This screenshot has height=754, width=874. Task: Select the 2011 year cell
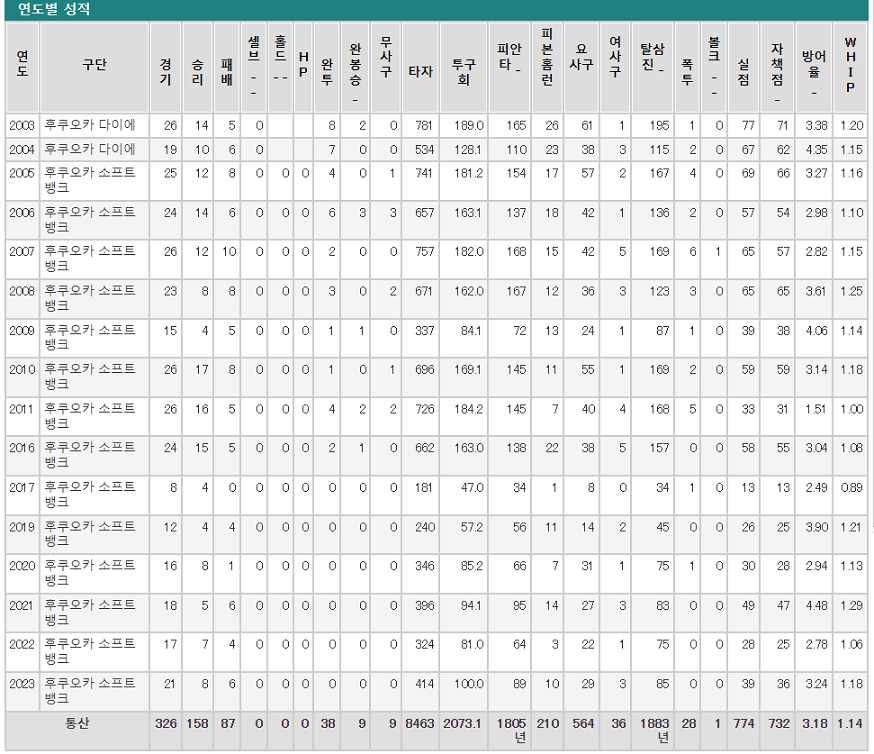coord(21,409)
